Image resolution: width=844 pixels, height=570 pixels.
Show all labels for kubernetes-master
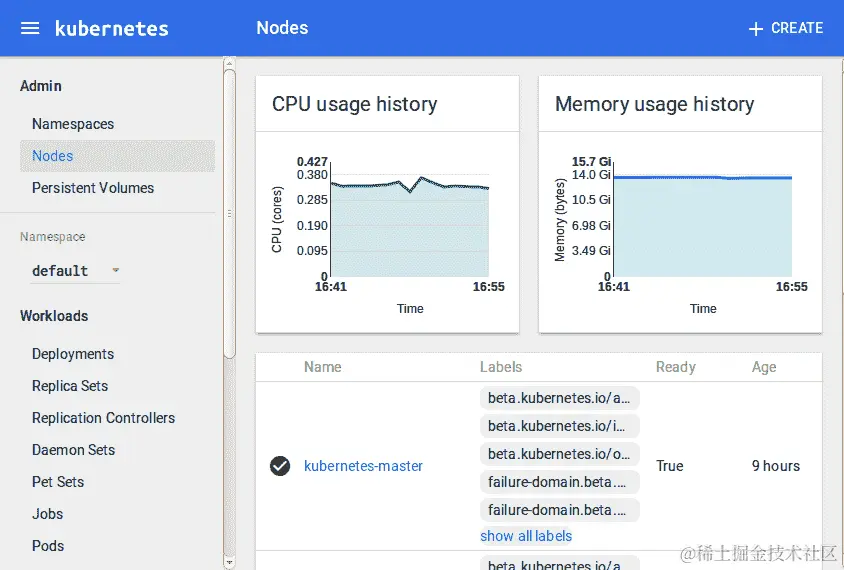526,536
